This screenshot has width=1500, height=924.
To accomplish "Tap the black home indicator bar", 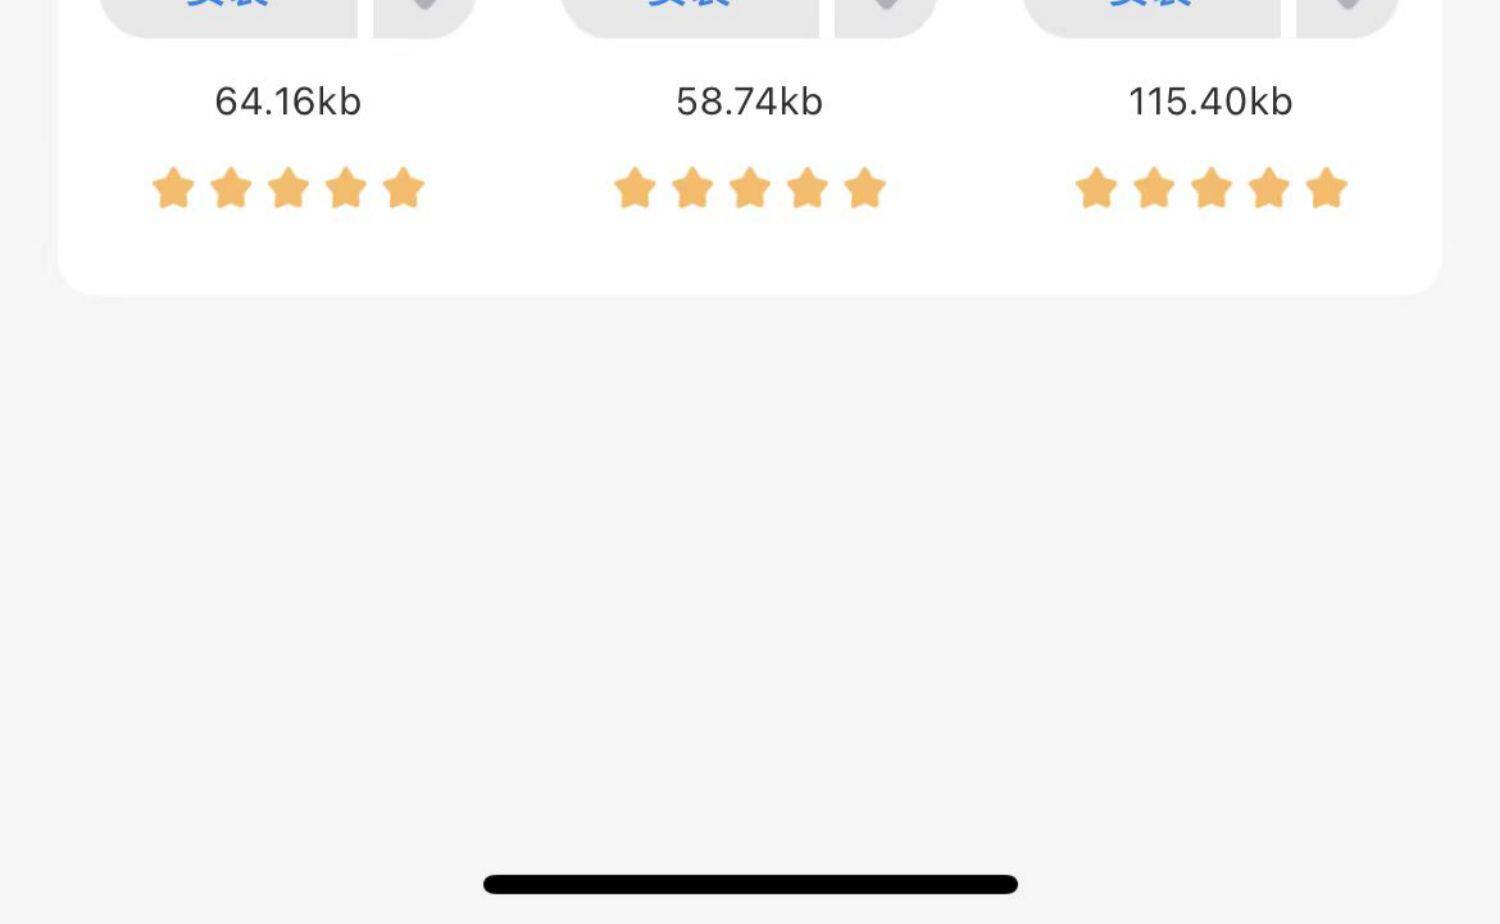I will click(x=750, y=884).
